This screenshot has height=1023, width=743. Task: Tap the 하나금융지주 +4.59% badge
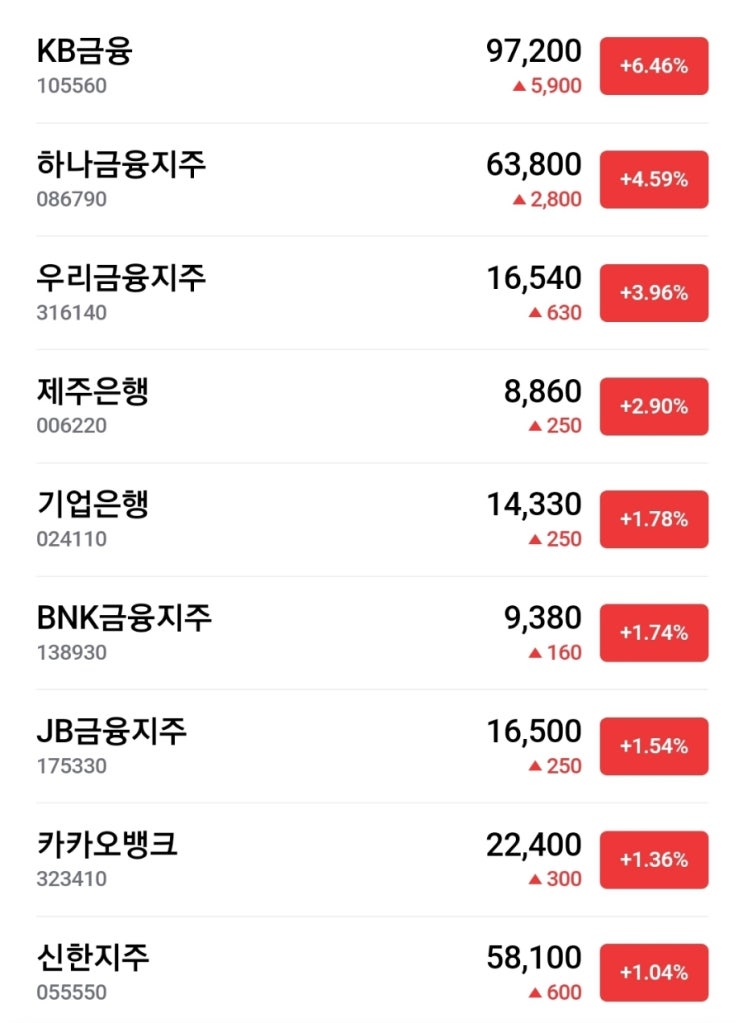[653, 180]
